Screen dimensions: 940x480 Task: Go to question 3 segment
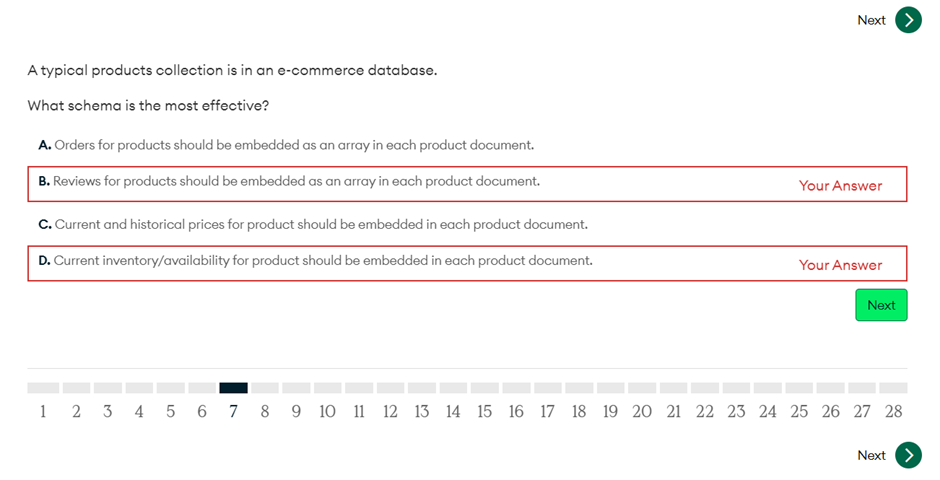pyautogui.click(x=107, y=388)
